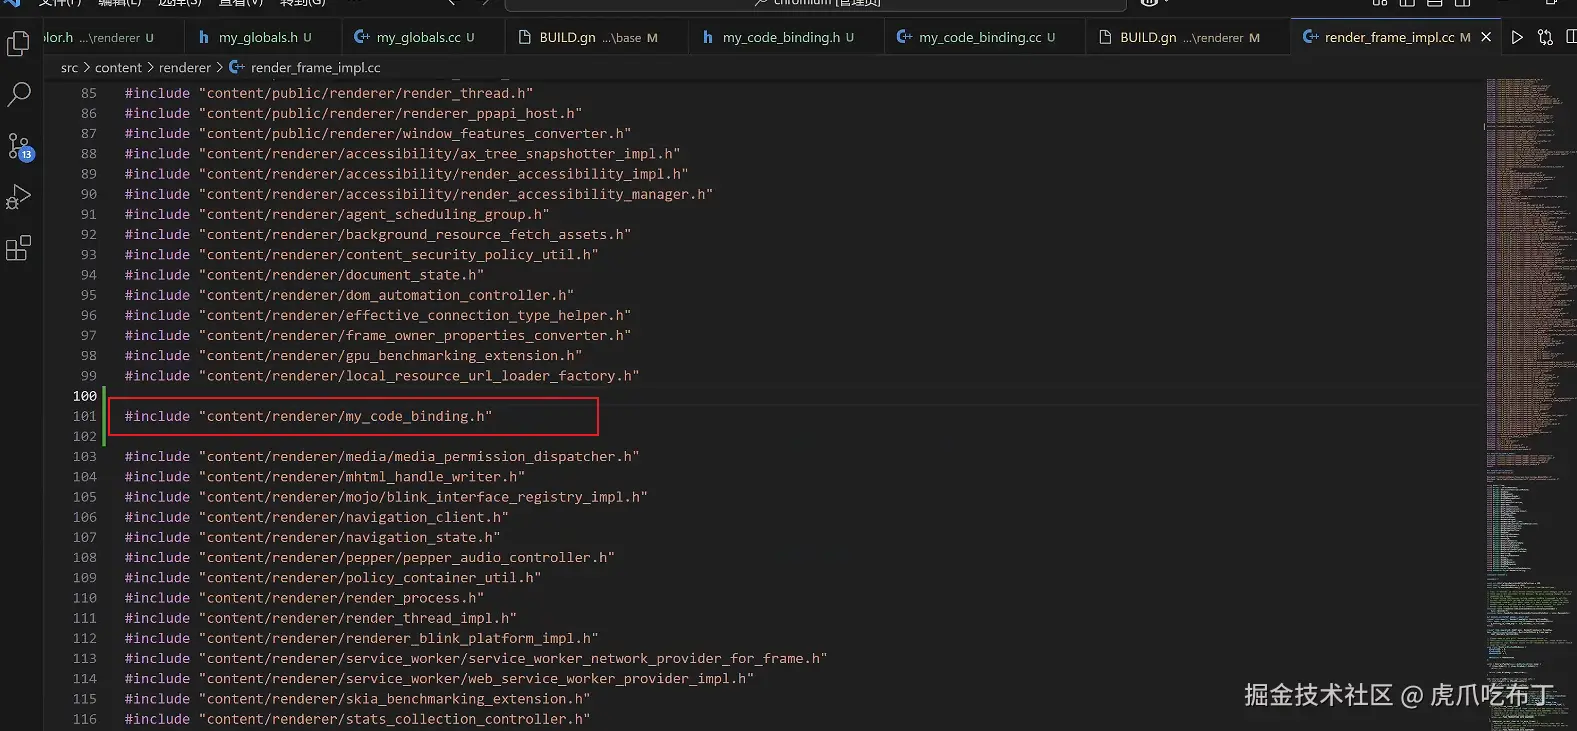1577x731 pixels.
Task: Click the service_worker_network_provider_for_frame.h include line
Action: [x=476, y=658]
